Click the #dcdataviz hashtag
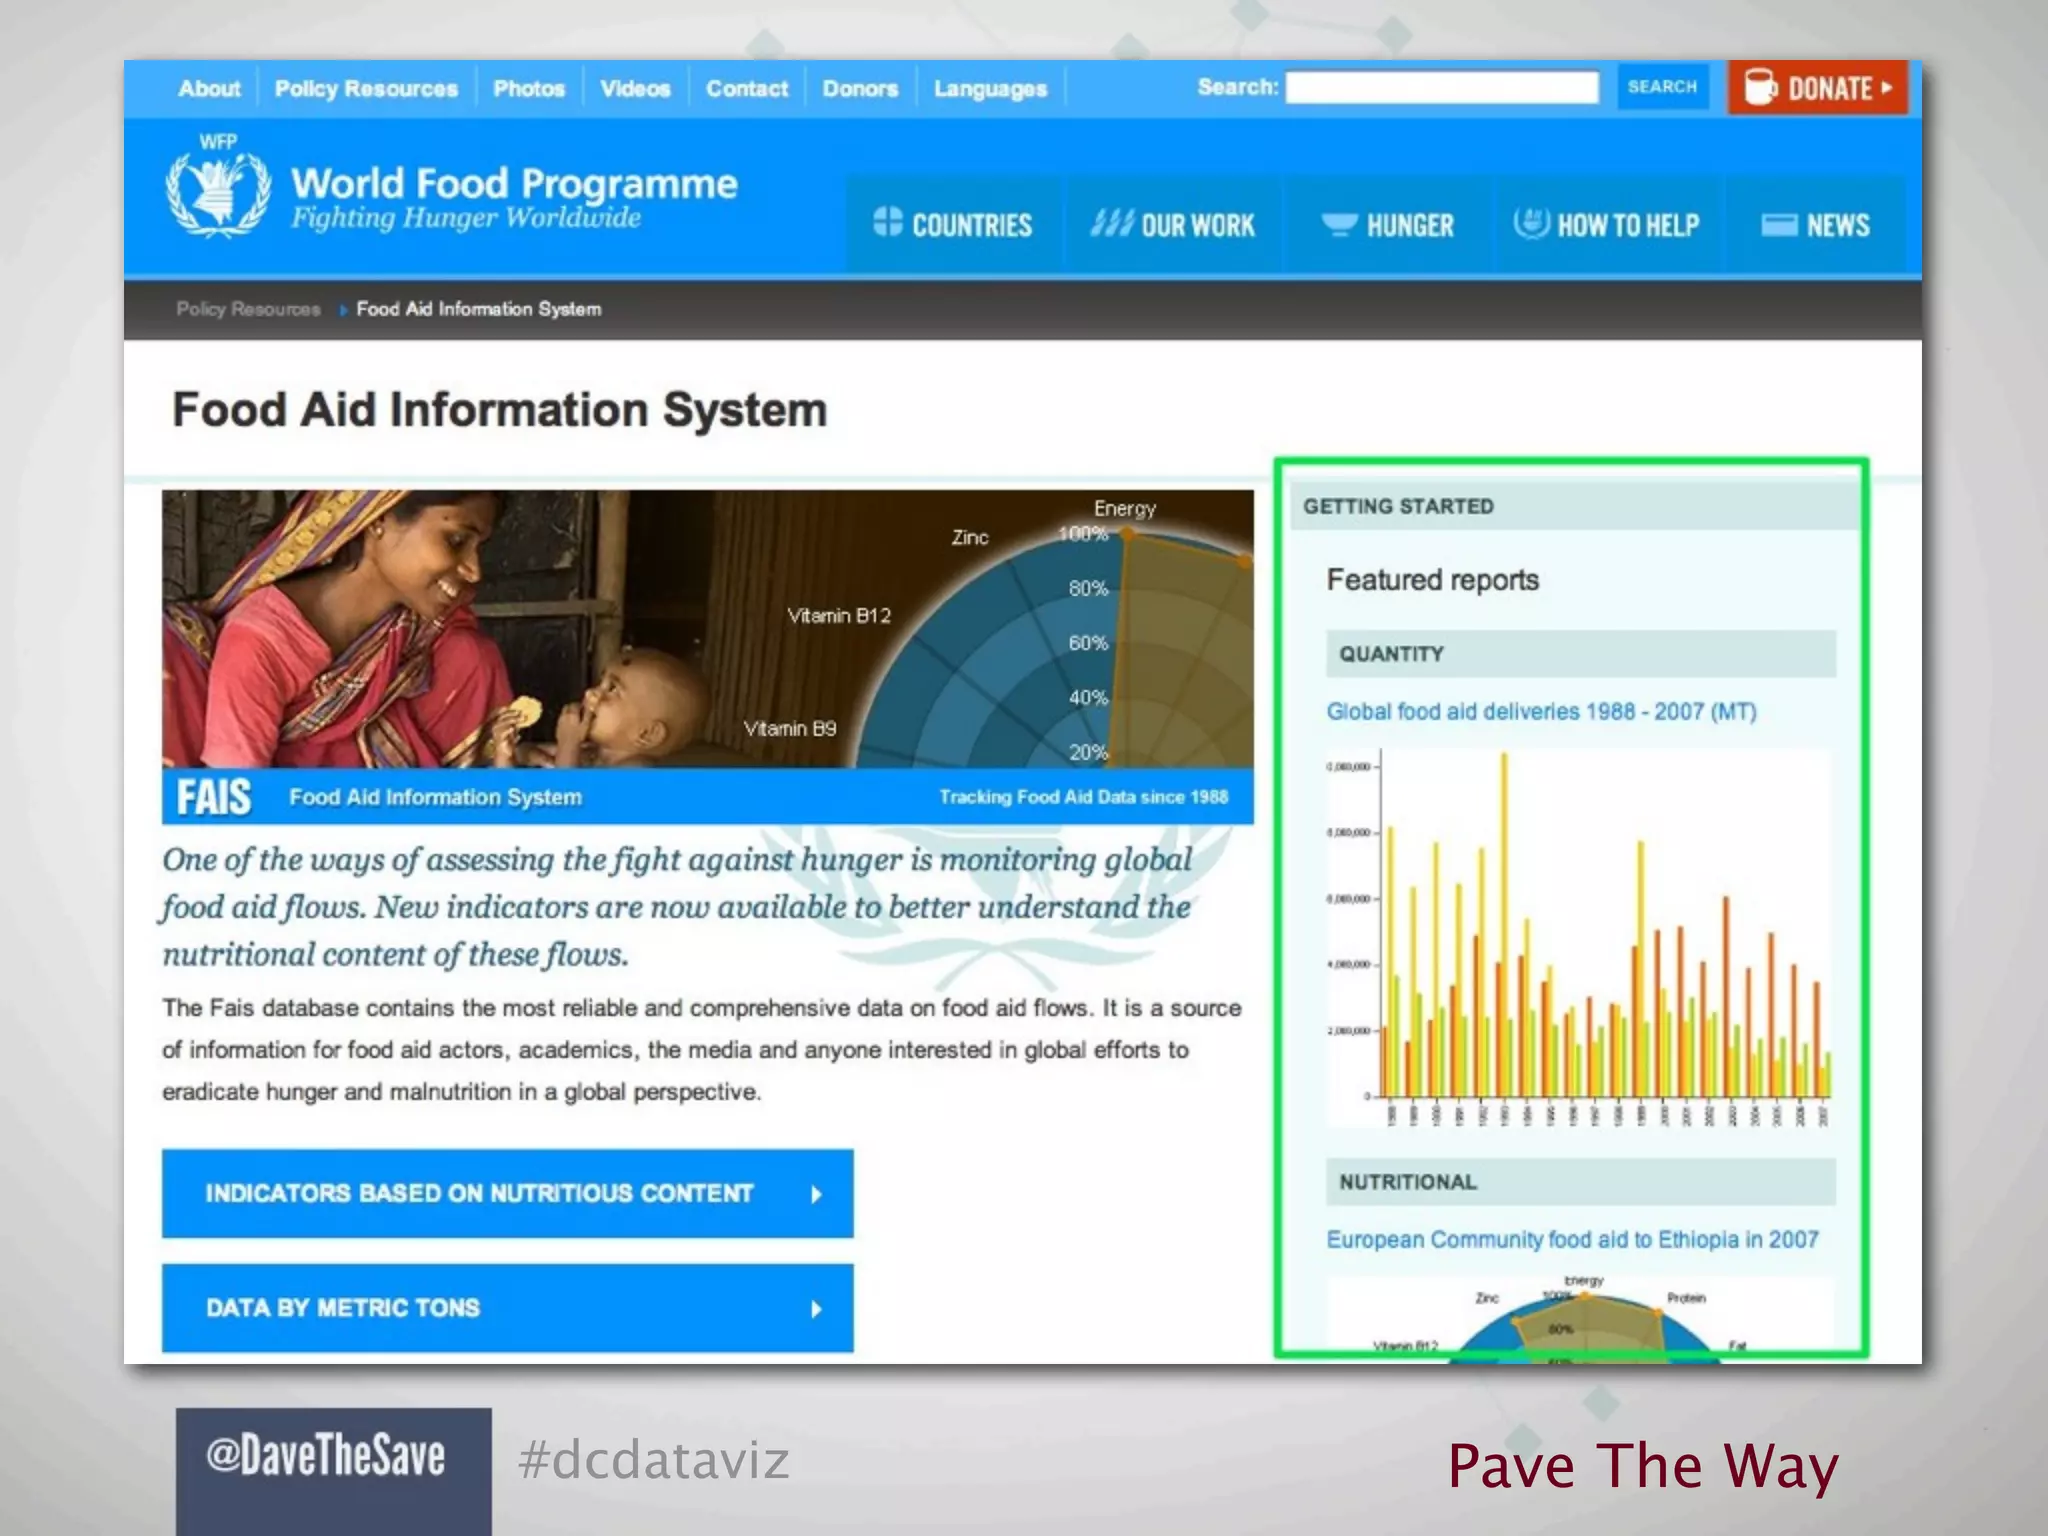The image size is (2048, 1536). point(654,1460)
